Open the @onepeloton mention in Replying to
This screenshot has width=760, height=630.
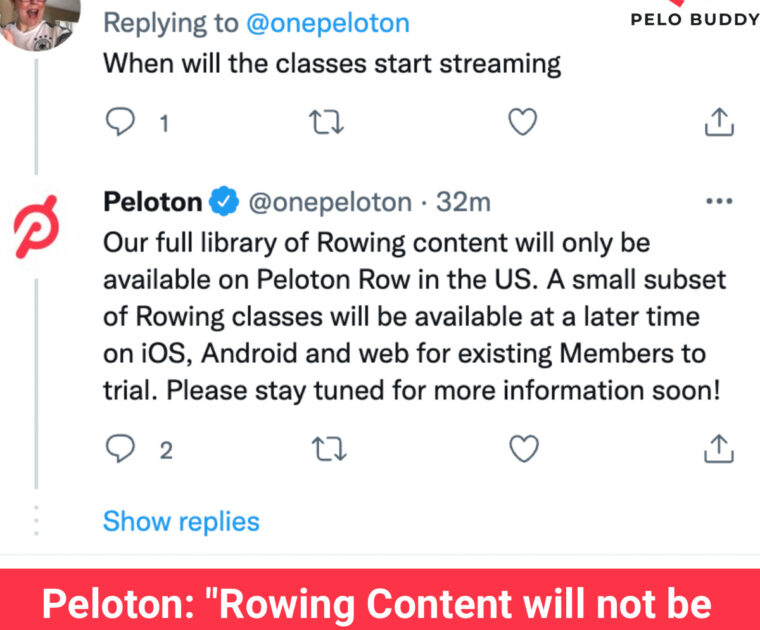coord(327,21)
